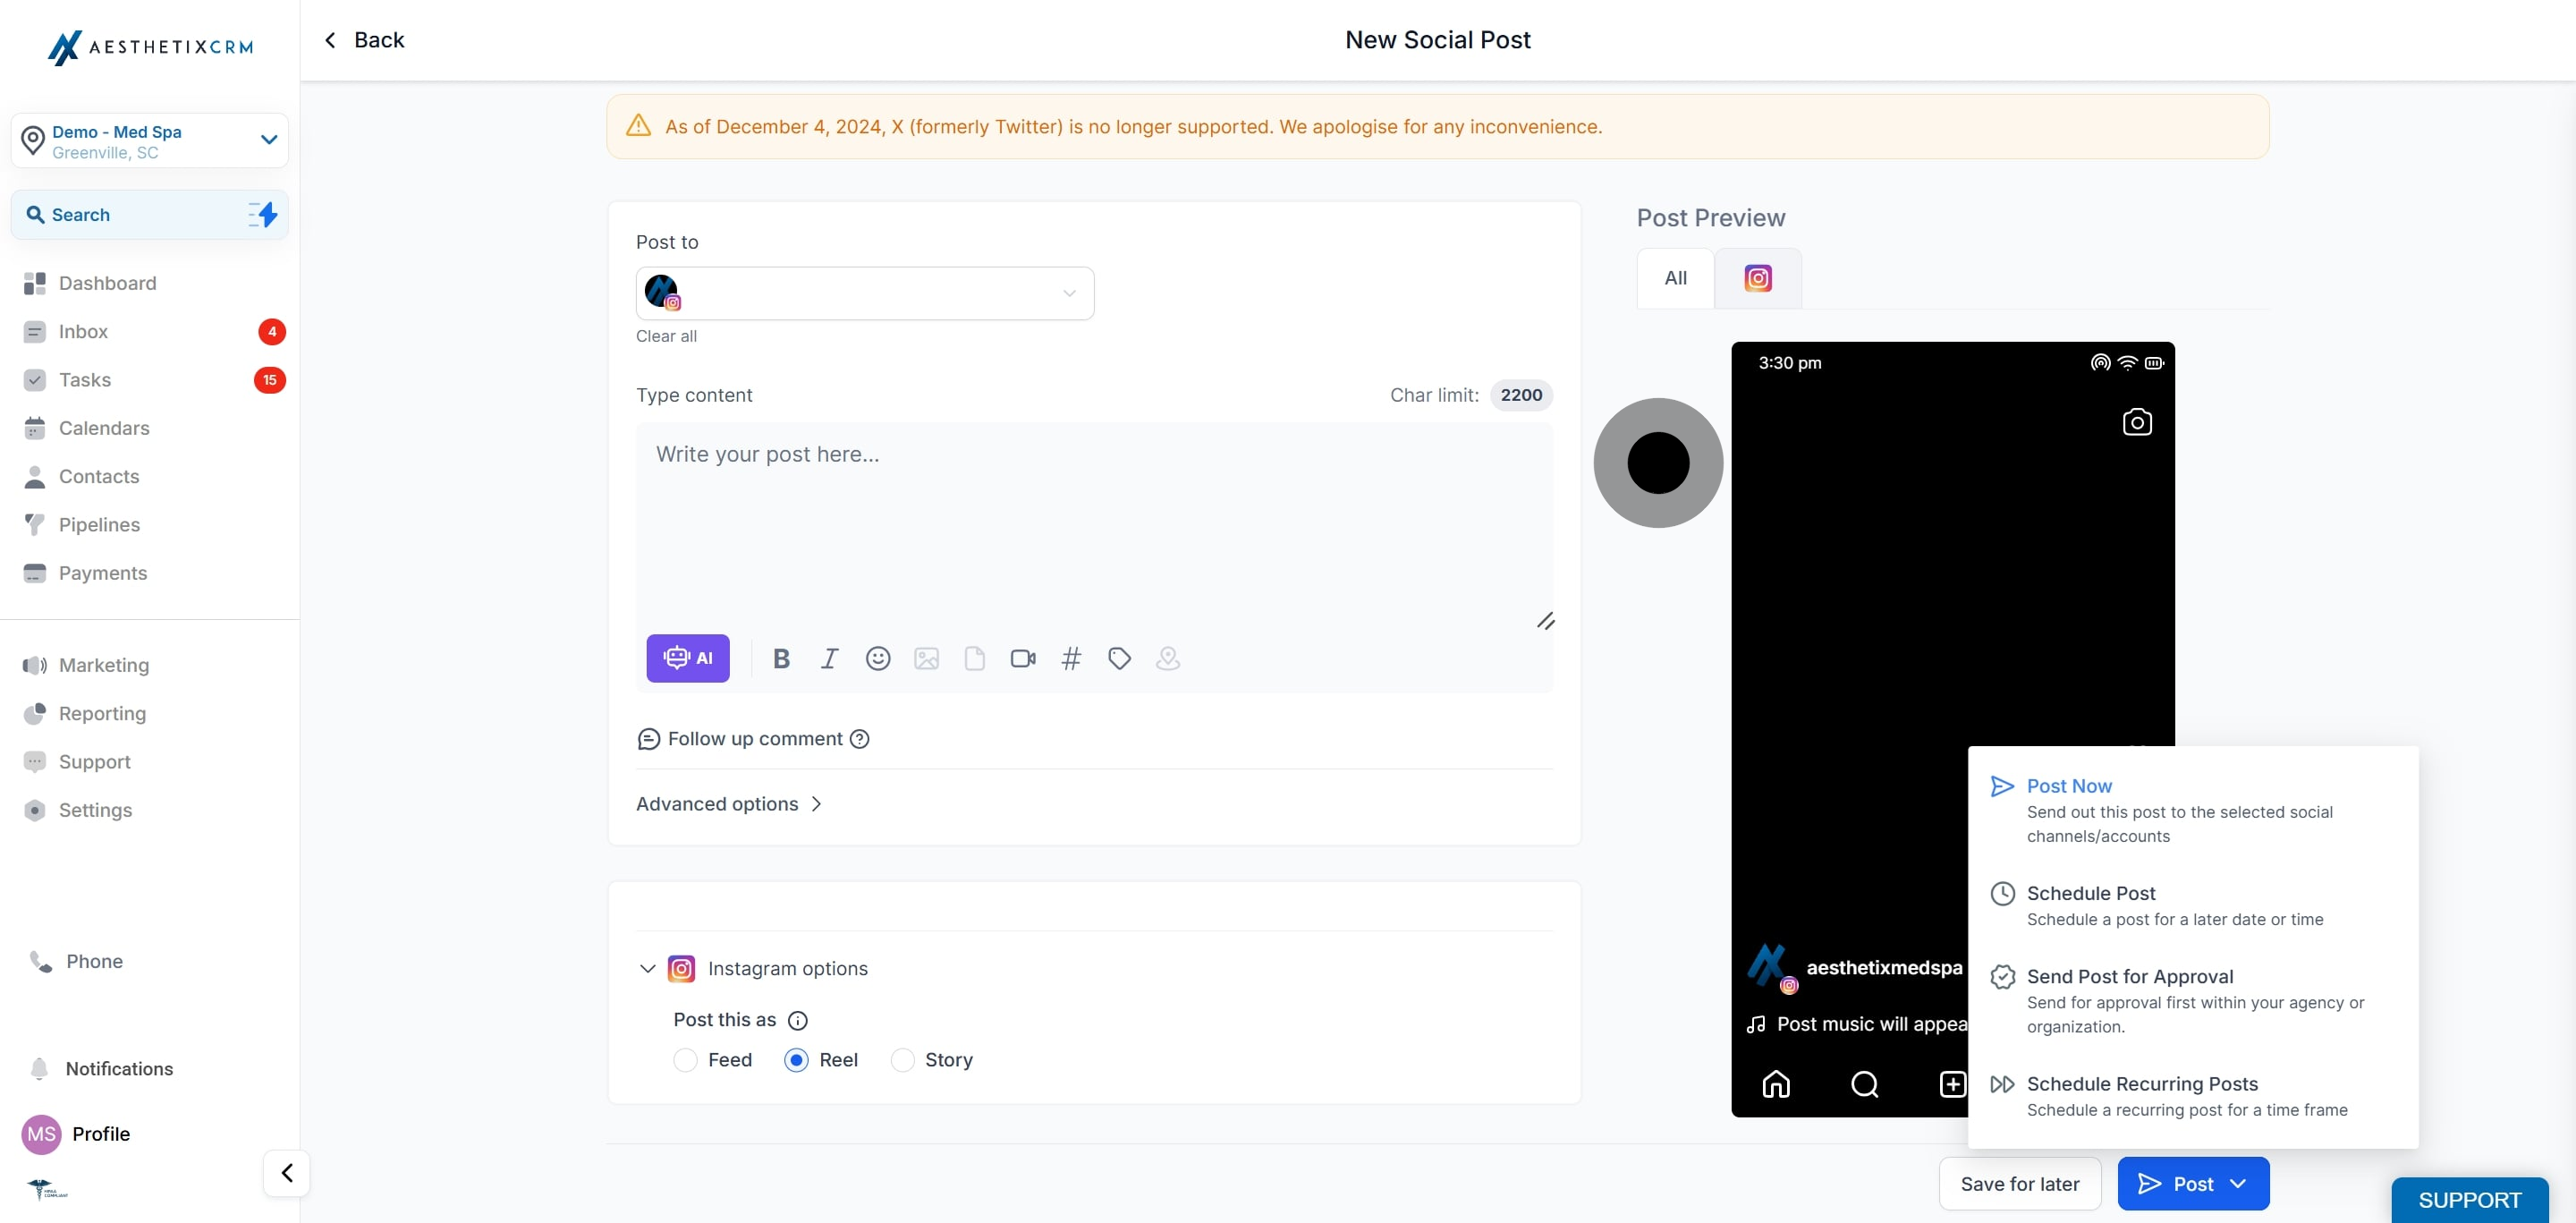Screen dimensions: 2576x1223
Task: Choose Schedule Post from the menu
Action: click(2090, 893)
